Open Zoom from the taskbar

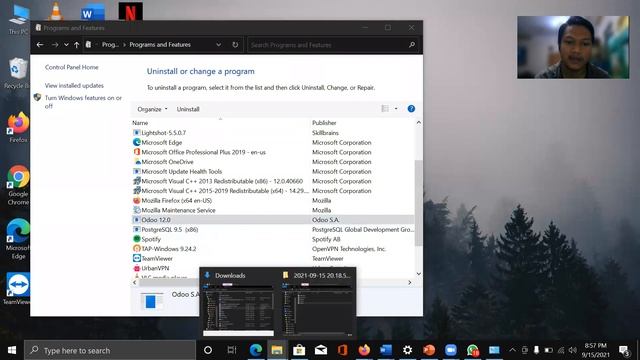click(x=451, y=350)
